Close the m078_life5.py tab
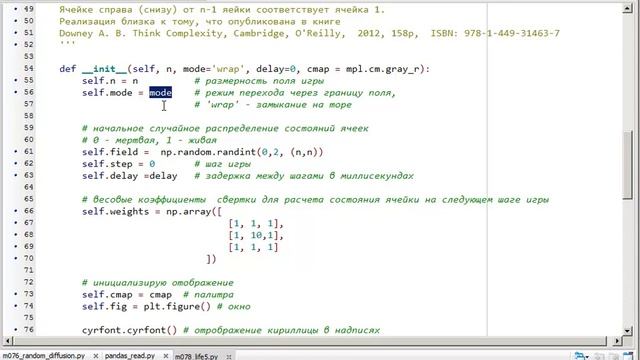Image resolution: width=640 pixels, height=360 pixels. [x=229, y=357]
